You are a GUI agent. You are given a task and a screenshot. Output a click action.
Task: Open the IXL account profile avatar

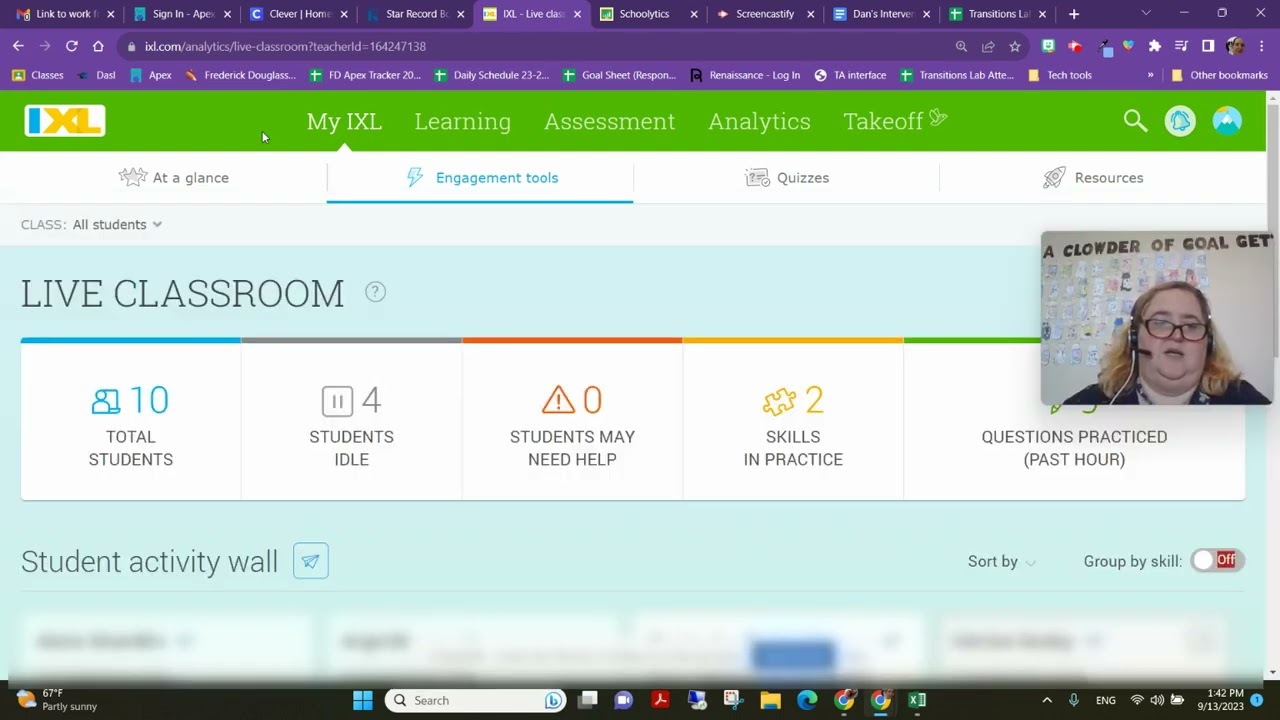tap(1227, 121)
